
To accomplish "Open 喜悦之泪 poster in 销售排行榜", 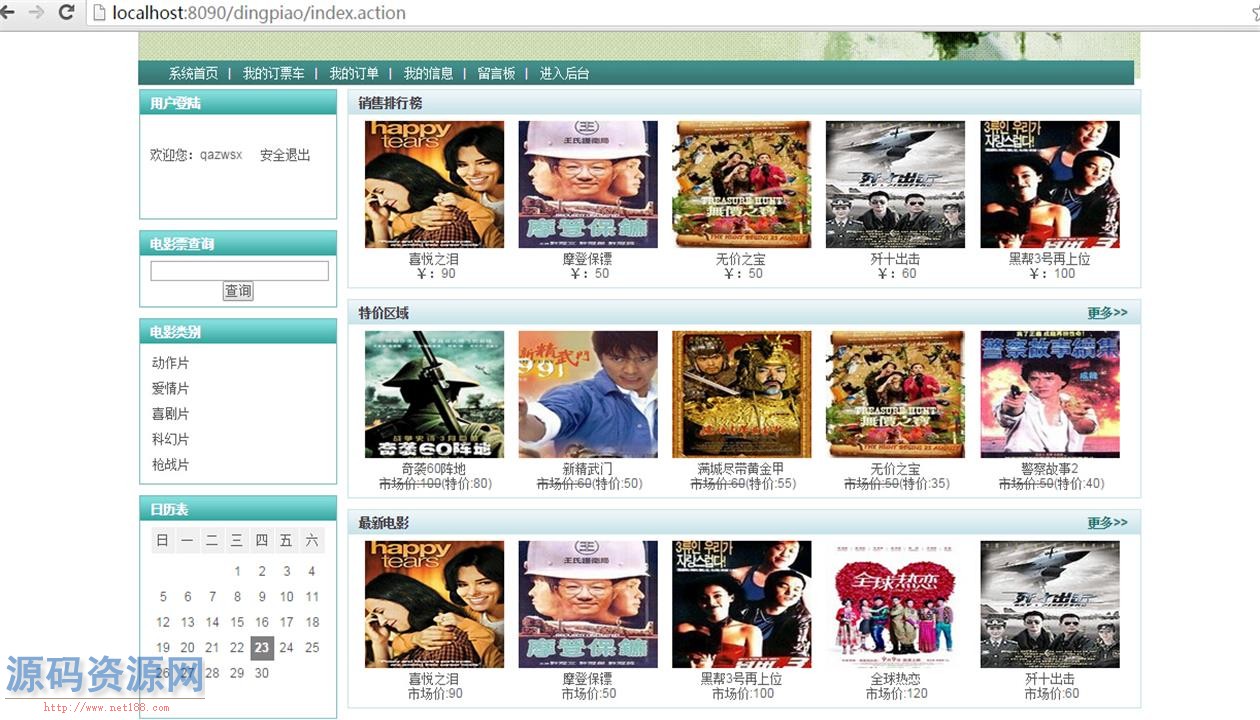I will [434, 184].
